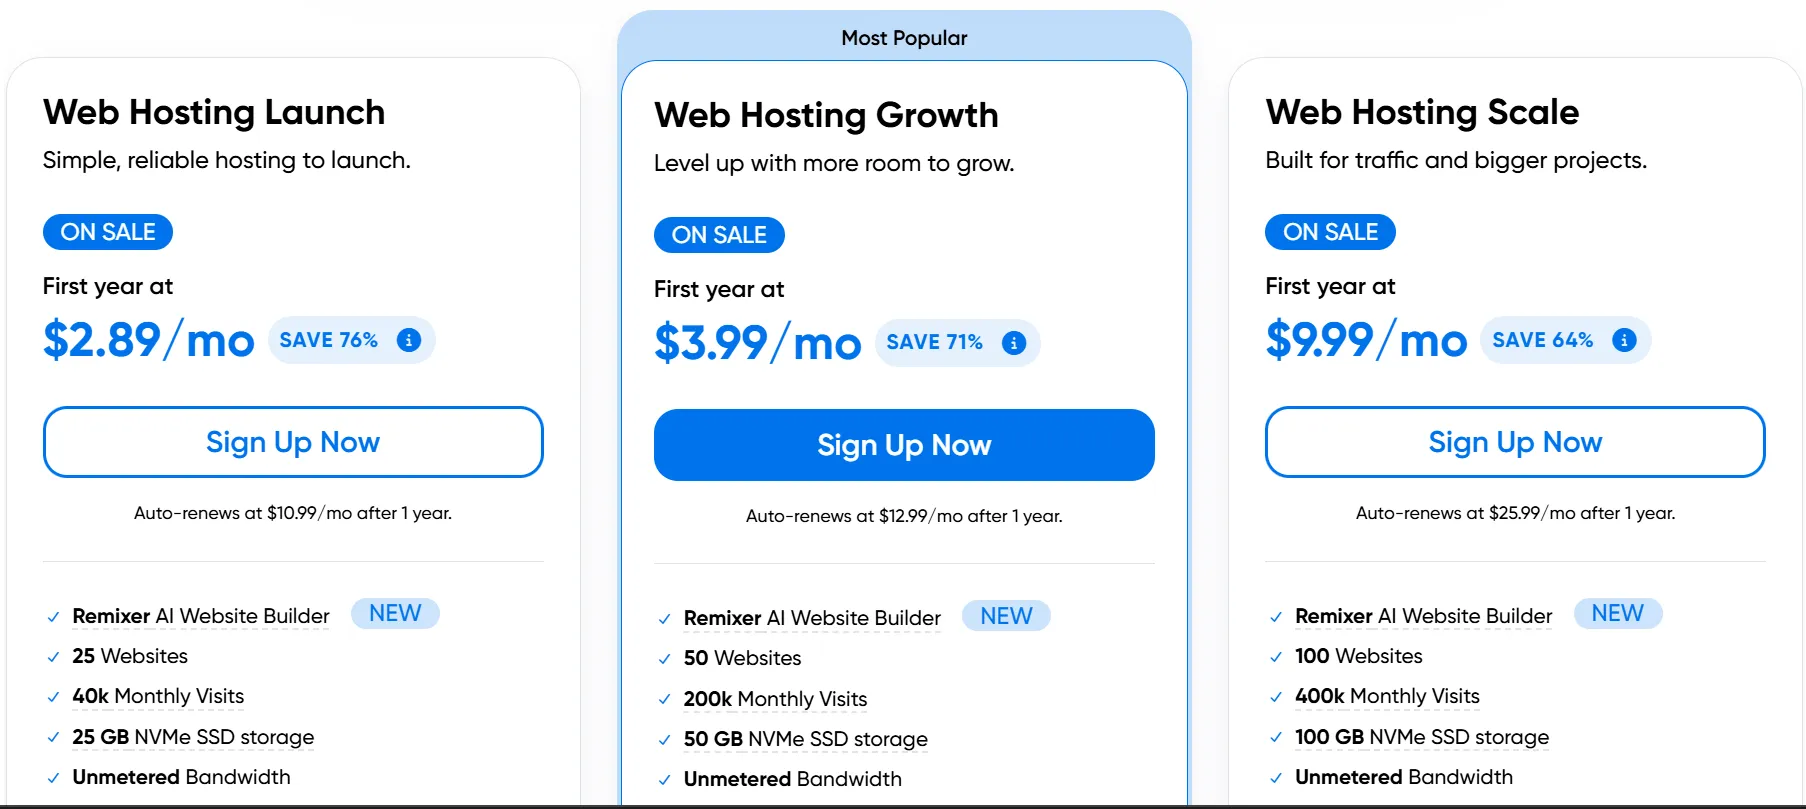Click info icon beside SAVE 71%
1806x809 pixels.
tap(1014, 343)
